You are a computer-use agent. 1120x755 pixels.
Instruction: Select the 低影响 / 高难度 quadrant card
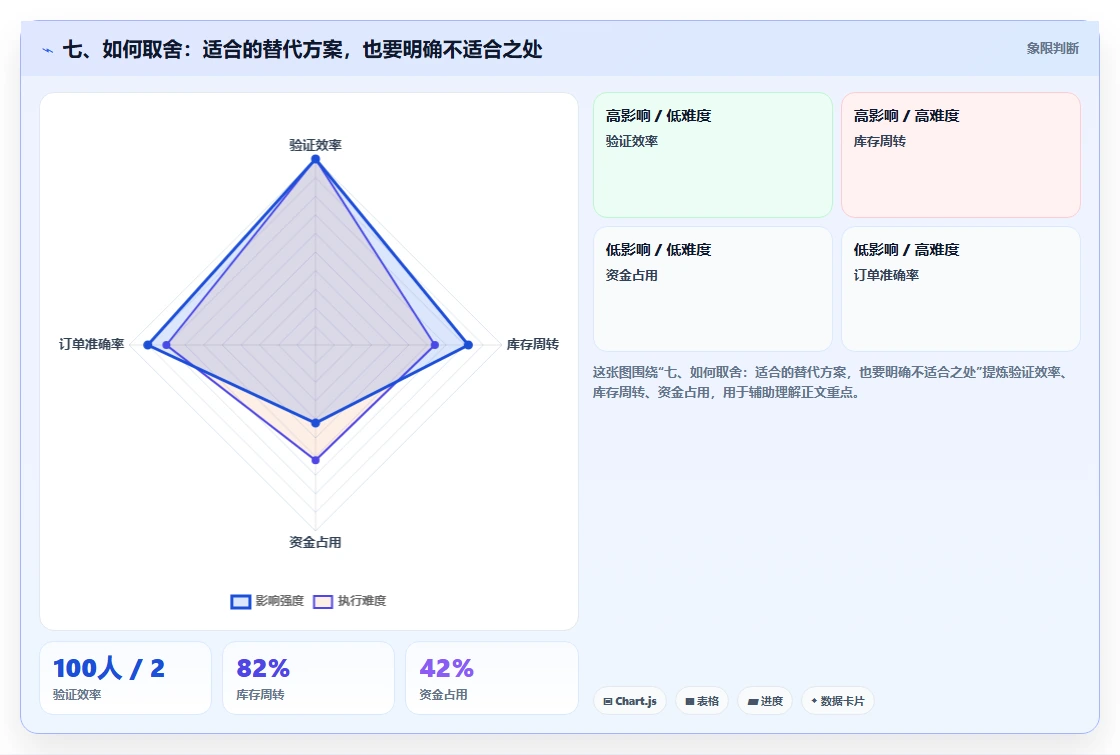pyautogui.click(x=961, y=289)
